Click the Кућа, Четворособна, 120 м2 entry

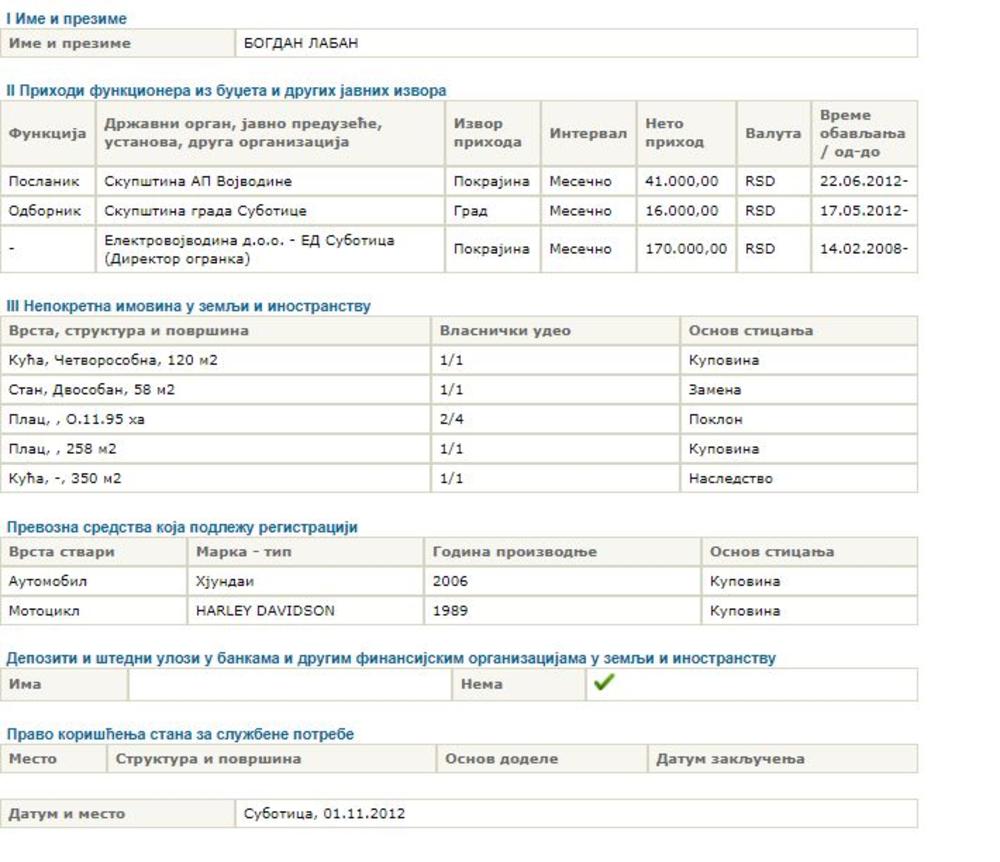point(112,360)
